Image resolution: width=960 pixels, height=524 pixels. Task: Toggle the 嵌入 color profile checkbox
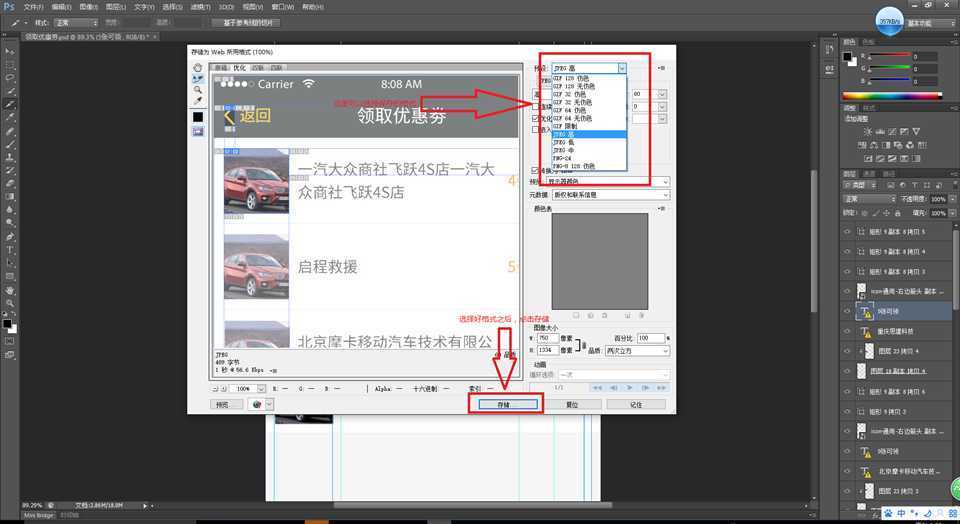(x=536, y=129)
